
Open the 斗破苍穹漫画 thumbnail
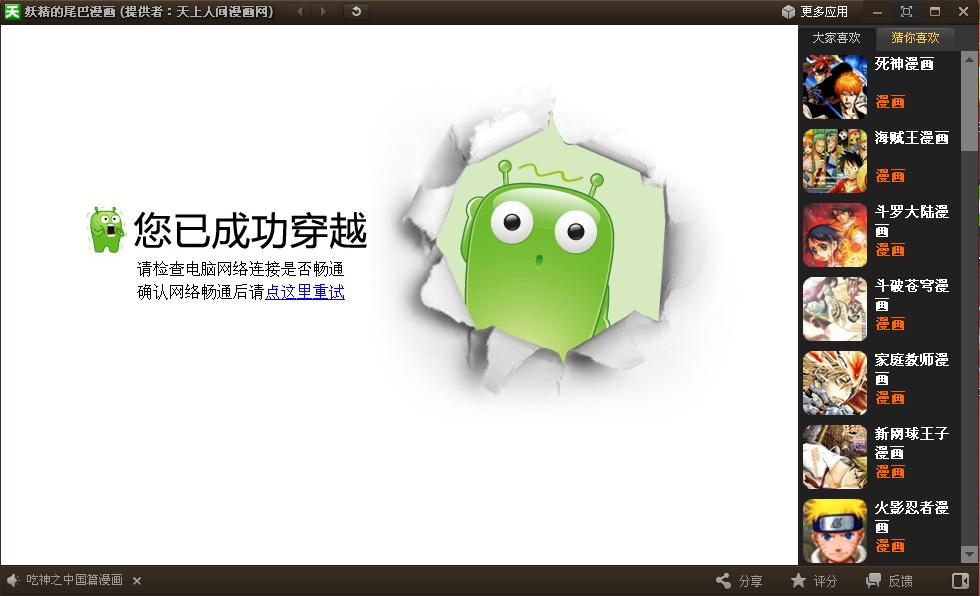835,309
